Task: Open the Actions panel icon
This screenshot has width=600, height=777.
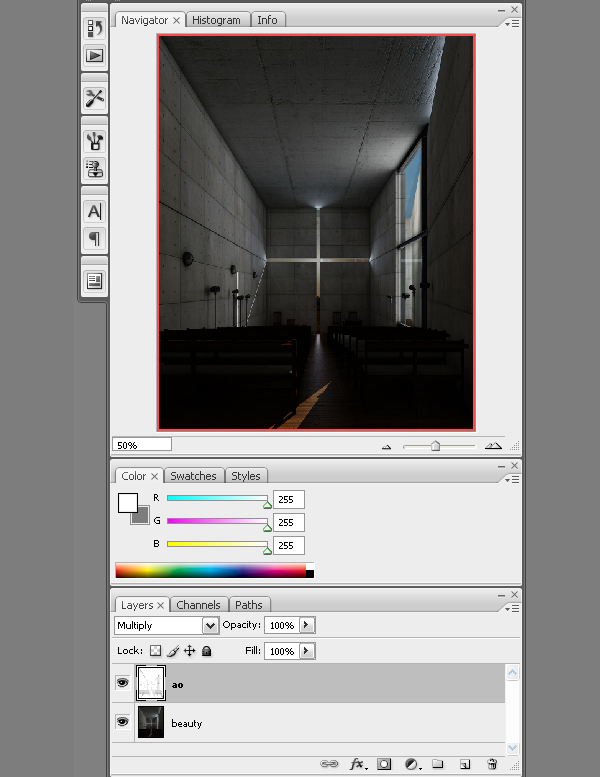Action: [x=94, y=56]
